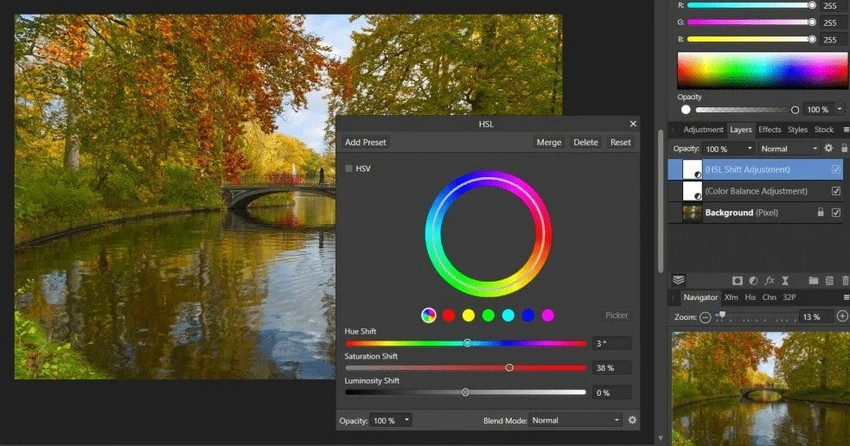The height and width of the screenshot is (446, 850).
Task: Click the Luminosity Shift value field
Action: 611,392
